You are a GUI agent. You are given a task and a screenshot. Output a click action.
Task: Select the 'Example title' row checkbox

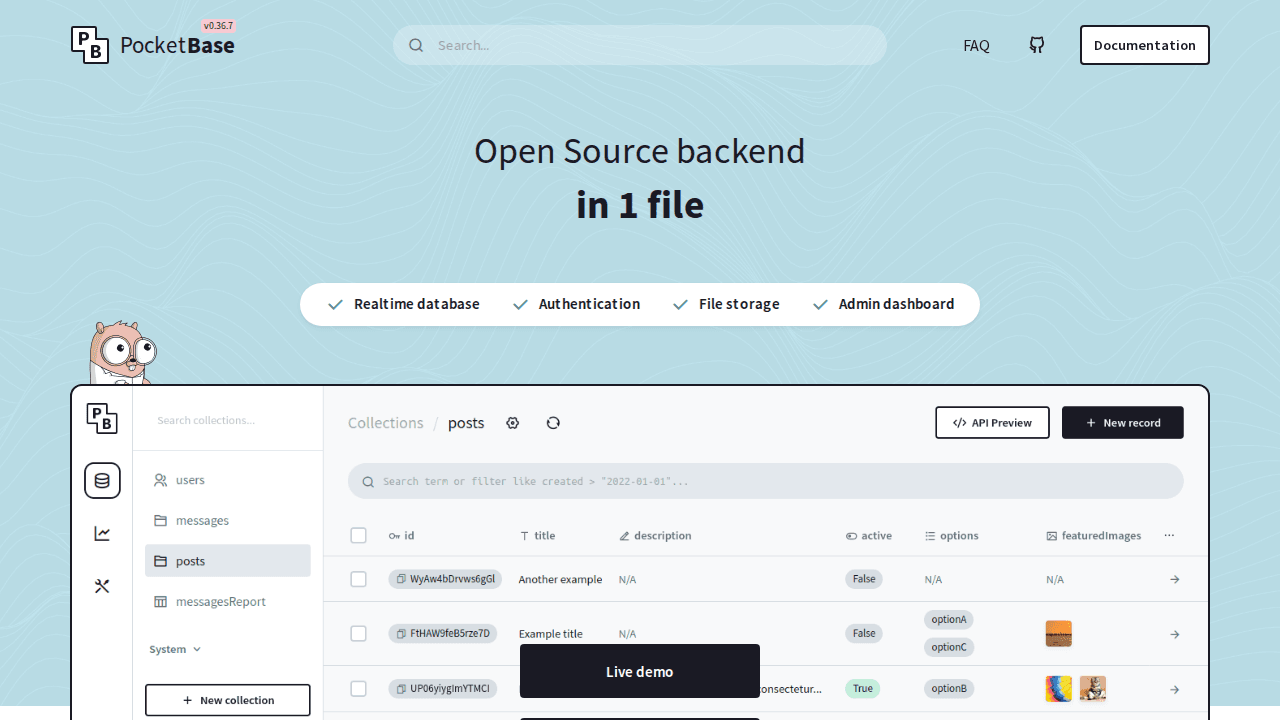(x=359, y=634)
